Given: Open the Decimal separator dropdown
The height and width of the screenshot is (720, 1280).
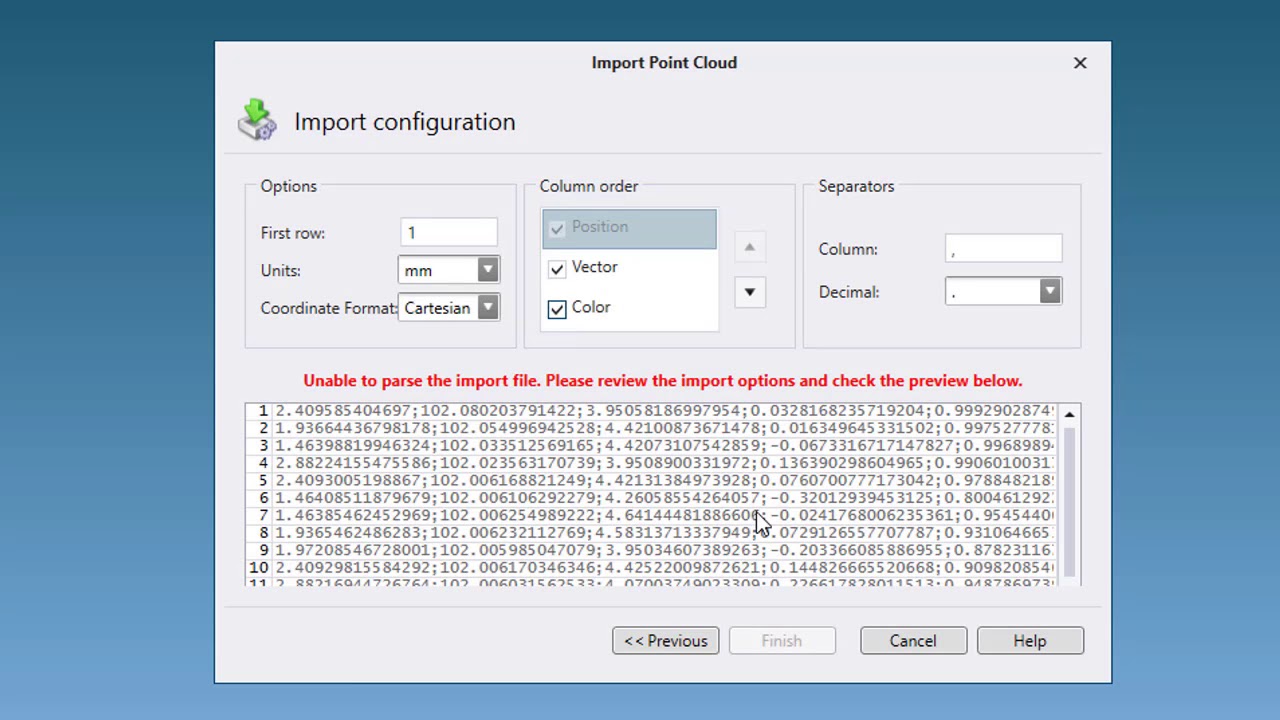Looking at the screenshot, I should coord(1049,292).
